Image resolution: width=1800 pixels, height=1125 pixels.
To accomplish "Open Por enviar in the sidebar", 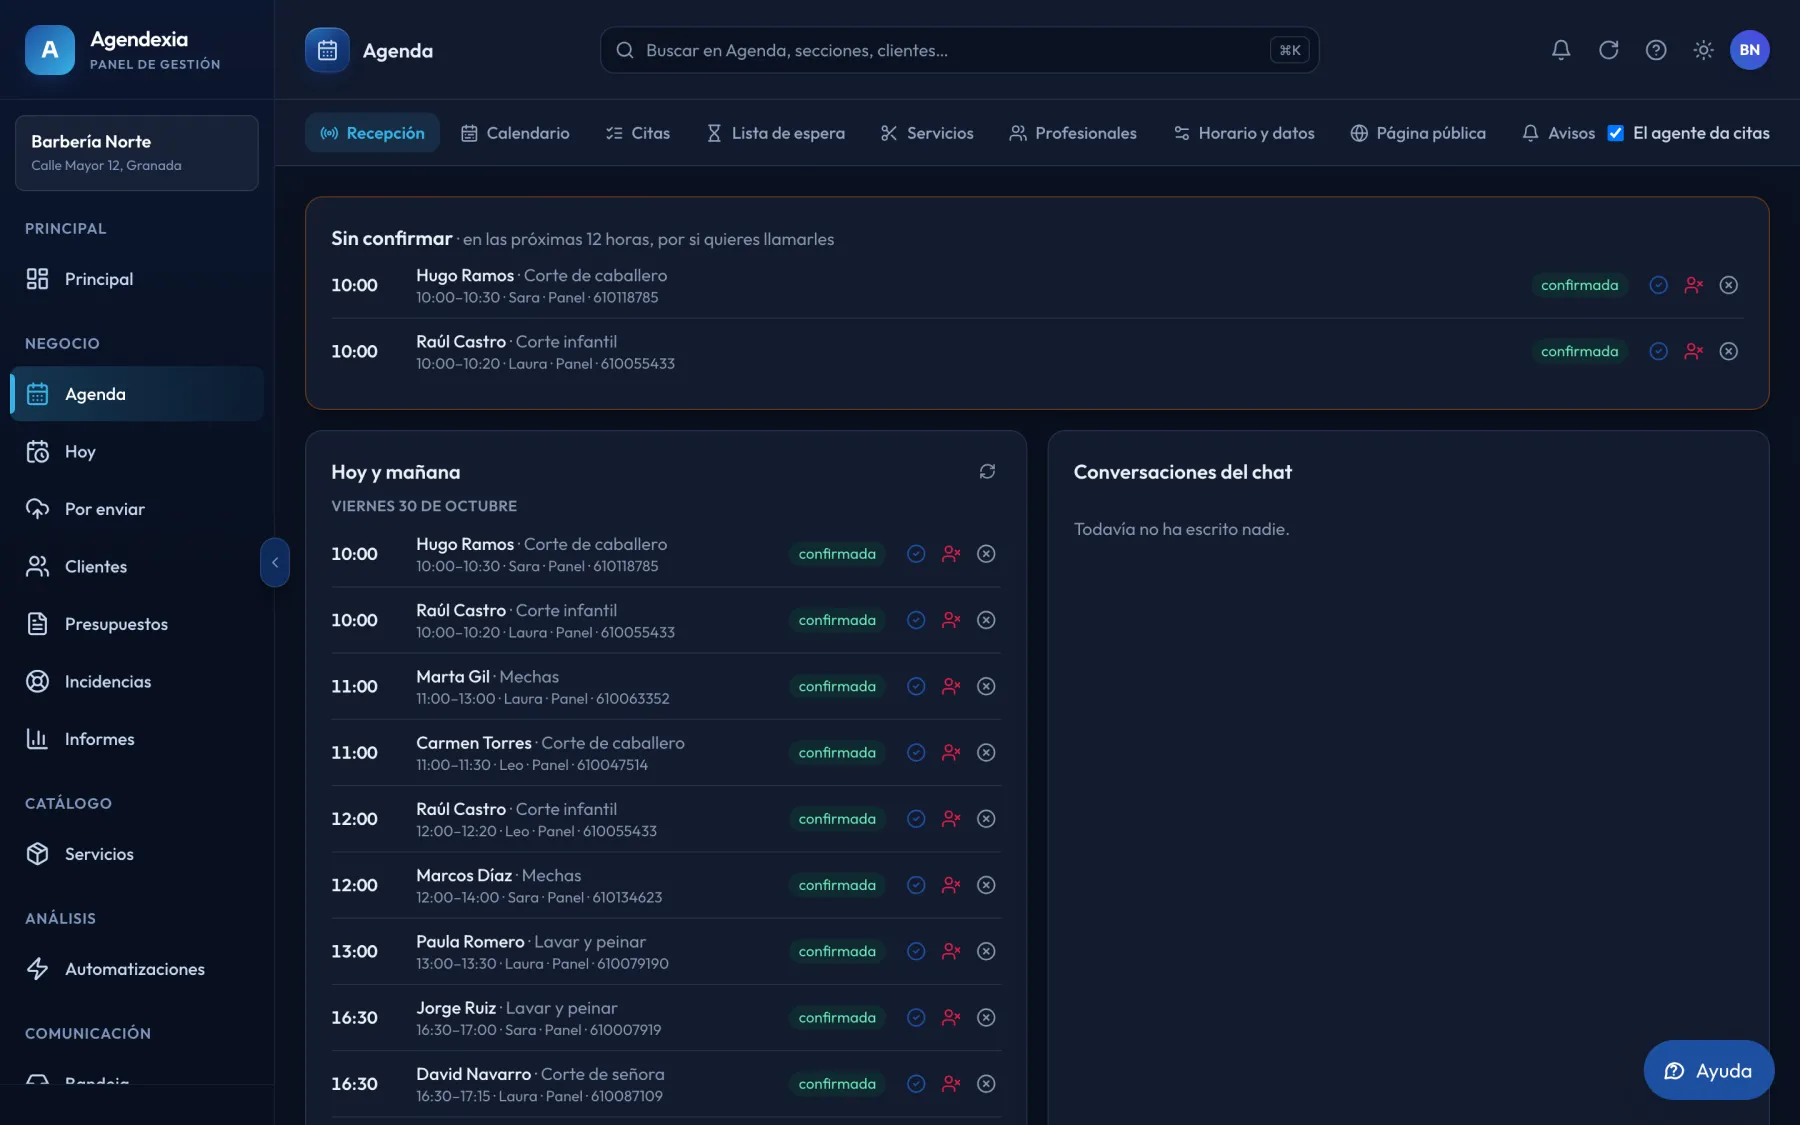I will coord(137,509).
